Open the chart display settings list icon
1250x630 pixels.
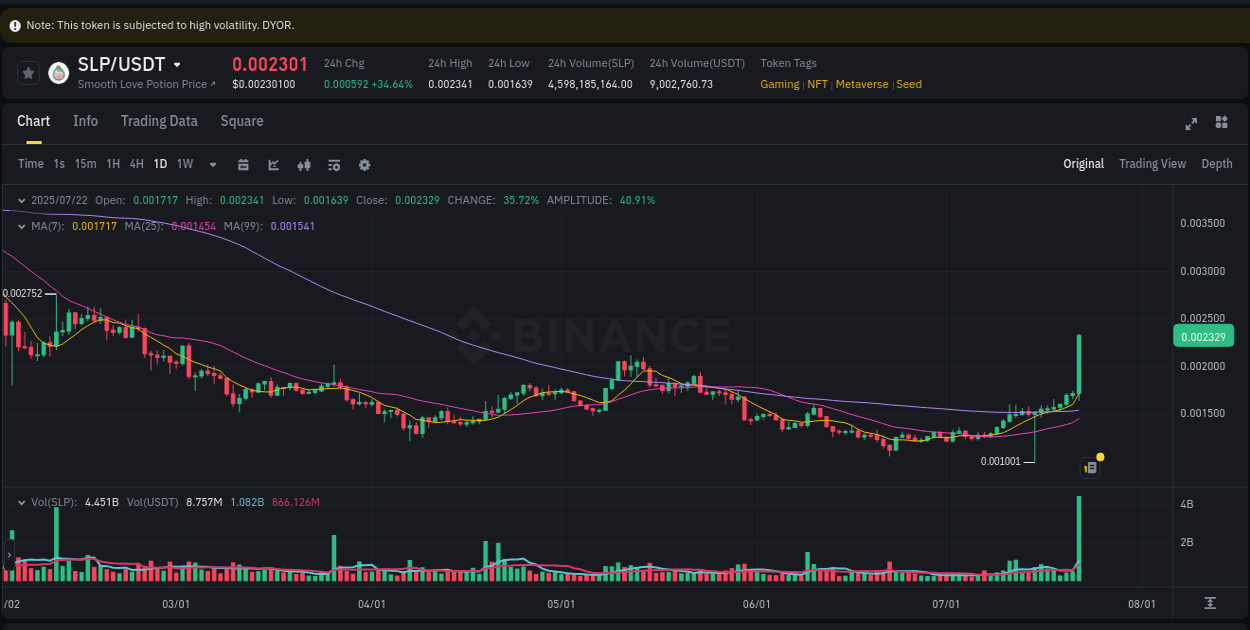(x=334, y=164)
